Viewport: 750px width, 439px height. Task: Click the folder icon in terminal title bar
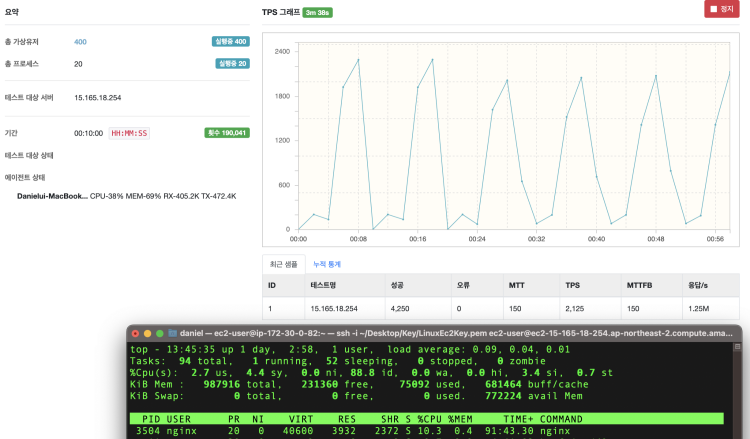(173, 333)
